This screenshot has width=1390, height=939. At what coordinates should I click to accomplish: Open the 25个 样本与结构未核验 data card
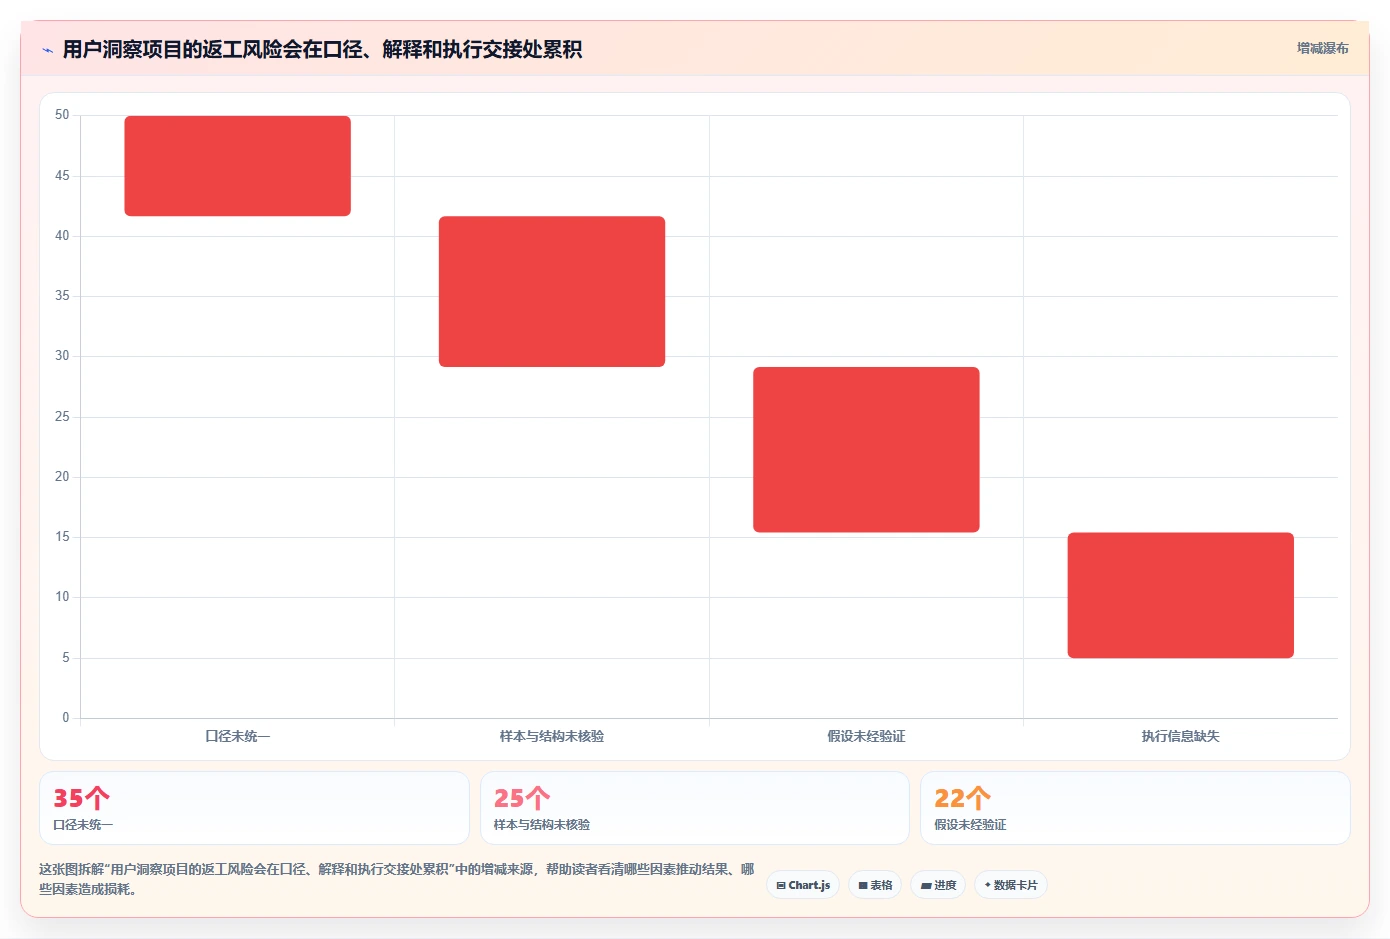coord(695,808)
